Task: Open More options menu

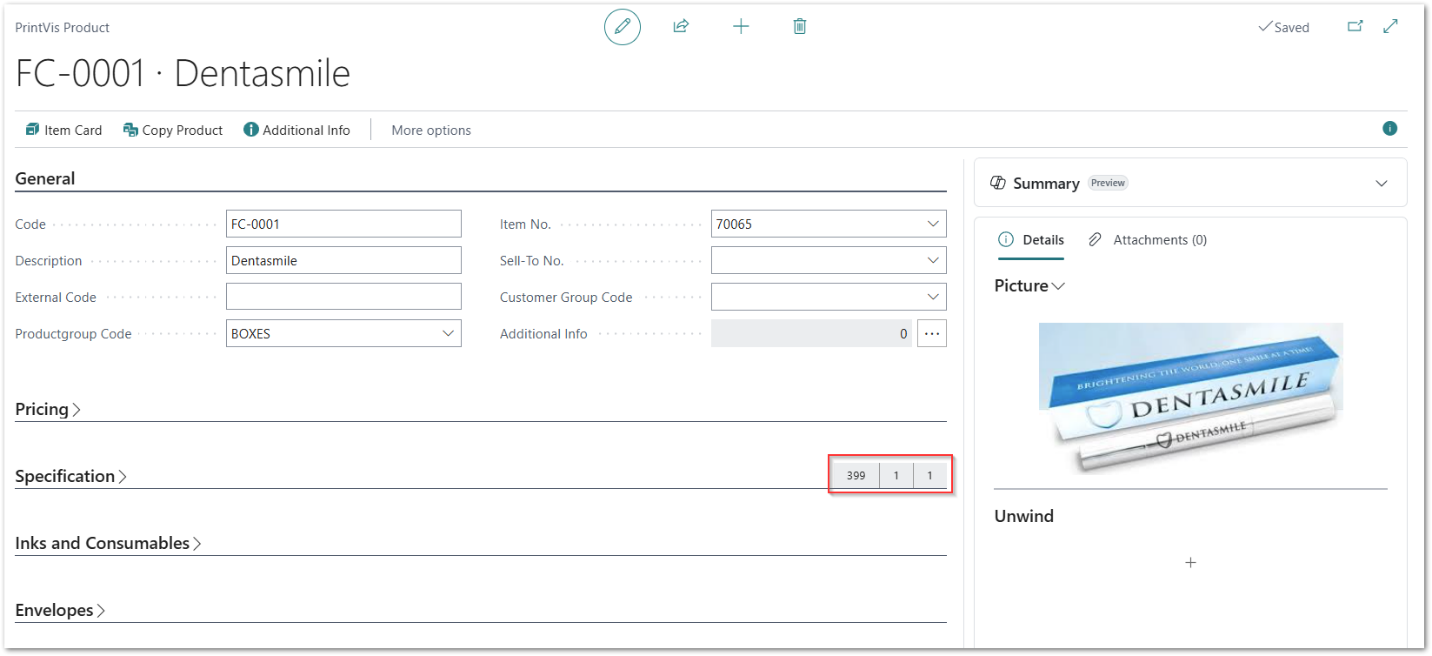Action: click(x=431, y=130)
